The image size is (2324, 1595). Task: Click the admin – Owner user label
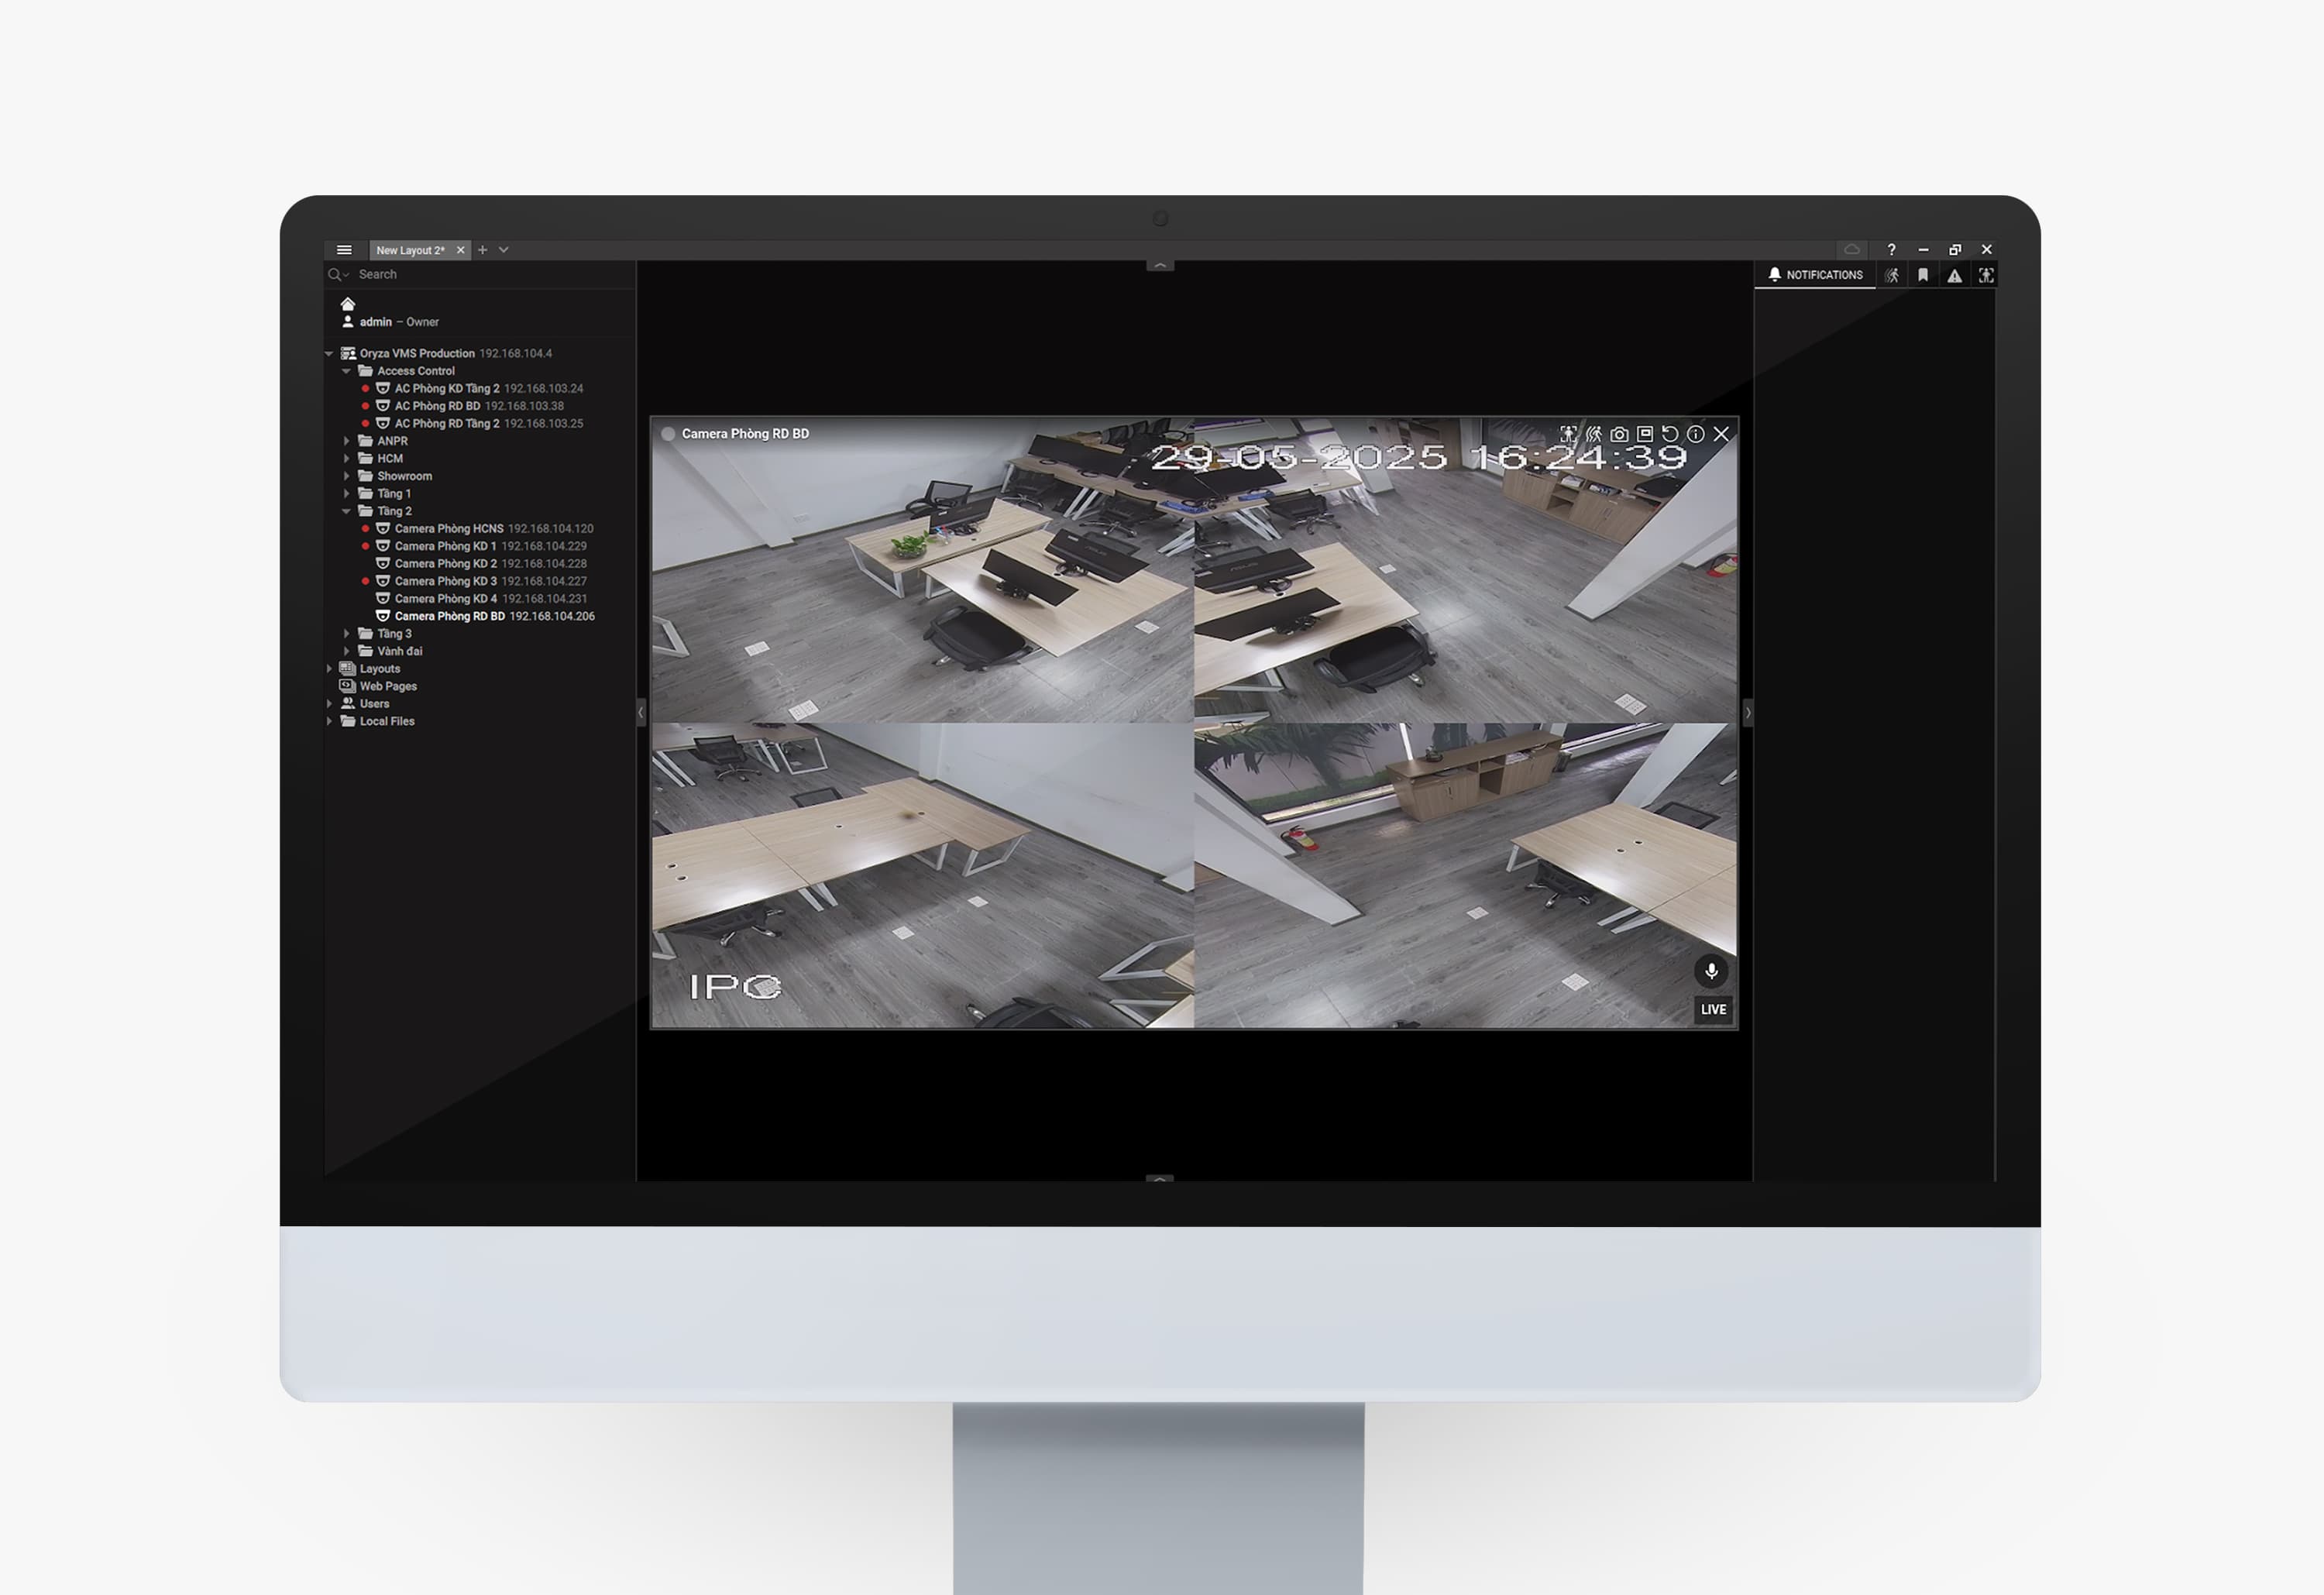(399, 322)
